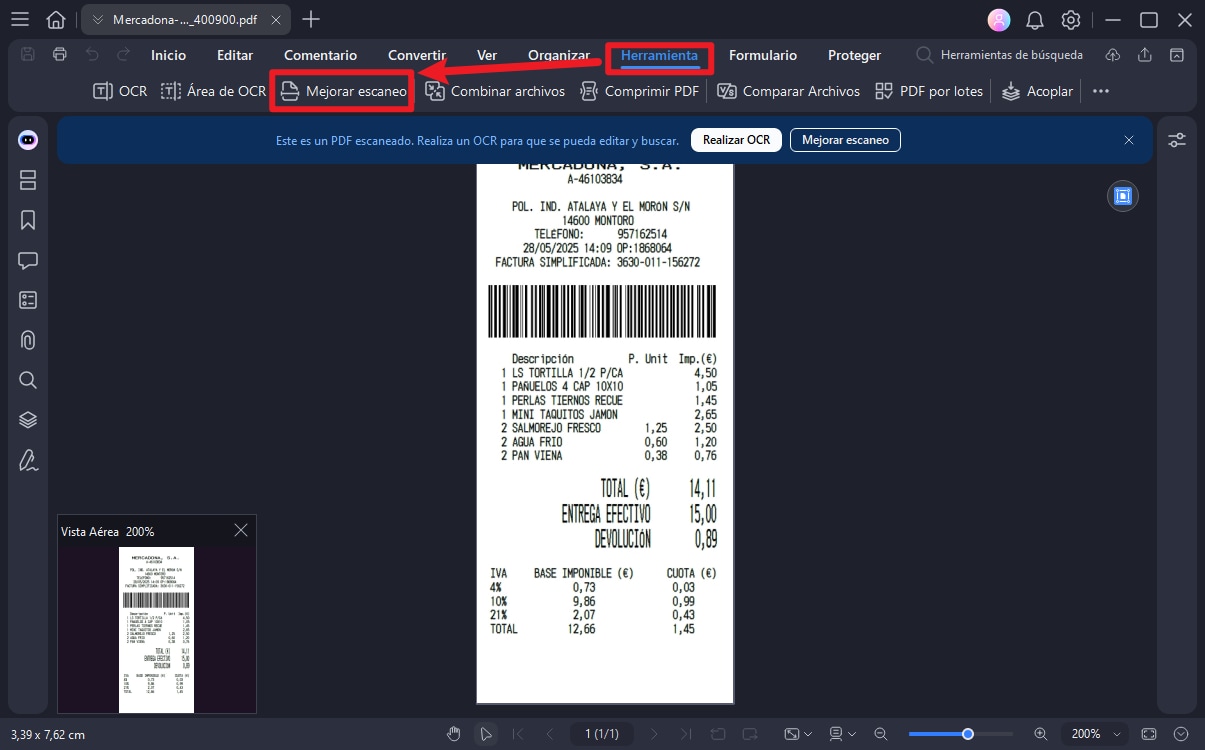Open the Comments panel in the sidebar

pos(27,260)
